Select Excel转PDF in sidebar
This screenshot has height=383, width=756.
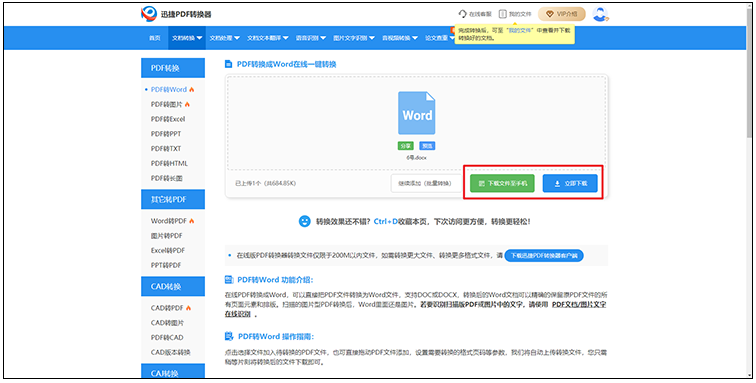[168, 250]
